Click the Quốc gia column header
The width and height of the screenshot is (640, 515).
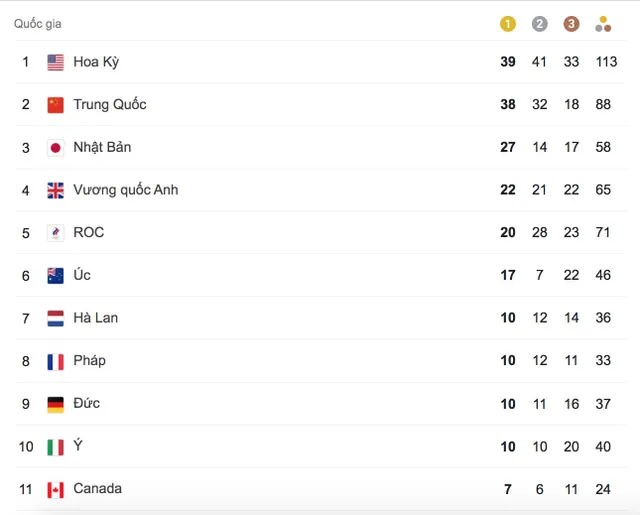[38, 24]
